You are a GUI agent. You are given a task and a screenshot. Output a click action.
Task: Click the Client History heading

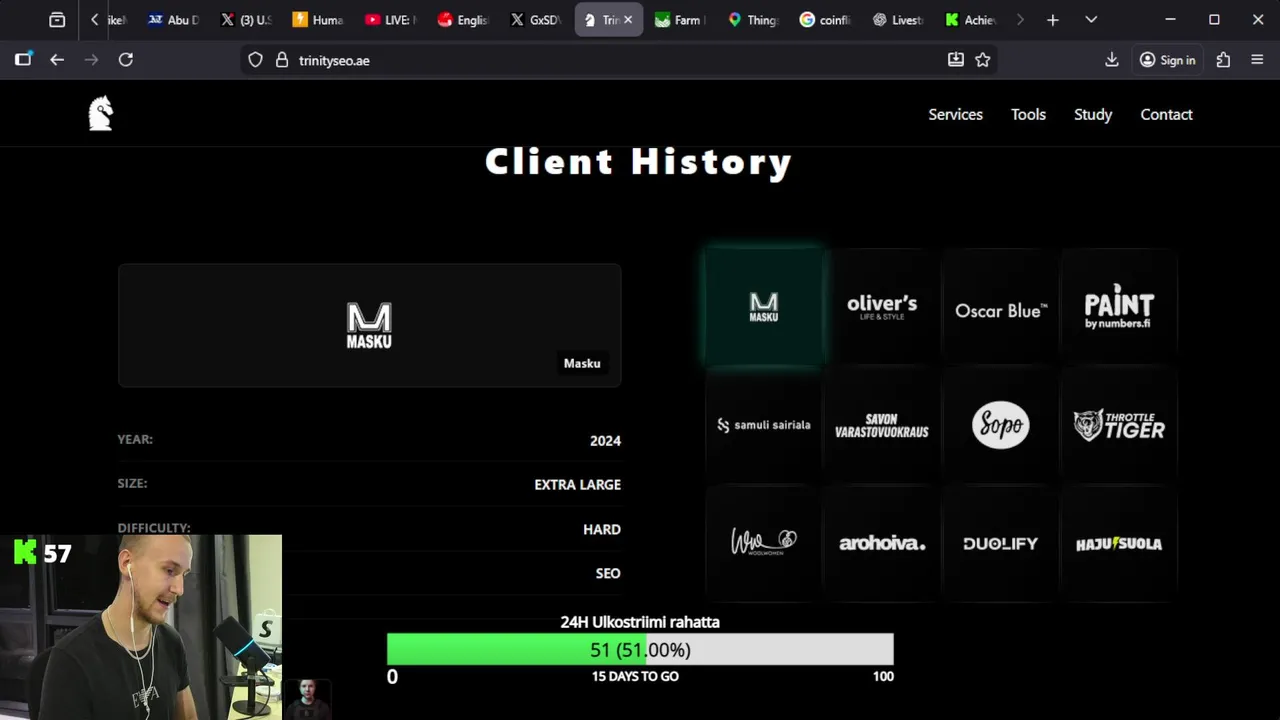coord(639,162)
